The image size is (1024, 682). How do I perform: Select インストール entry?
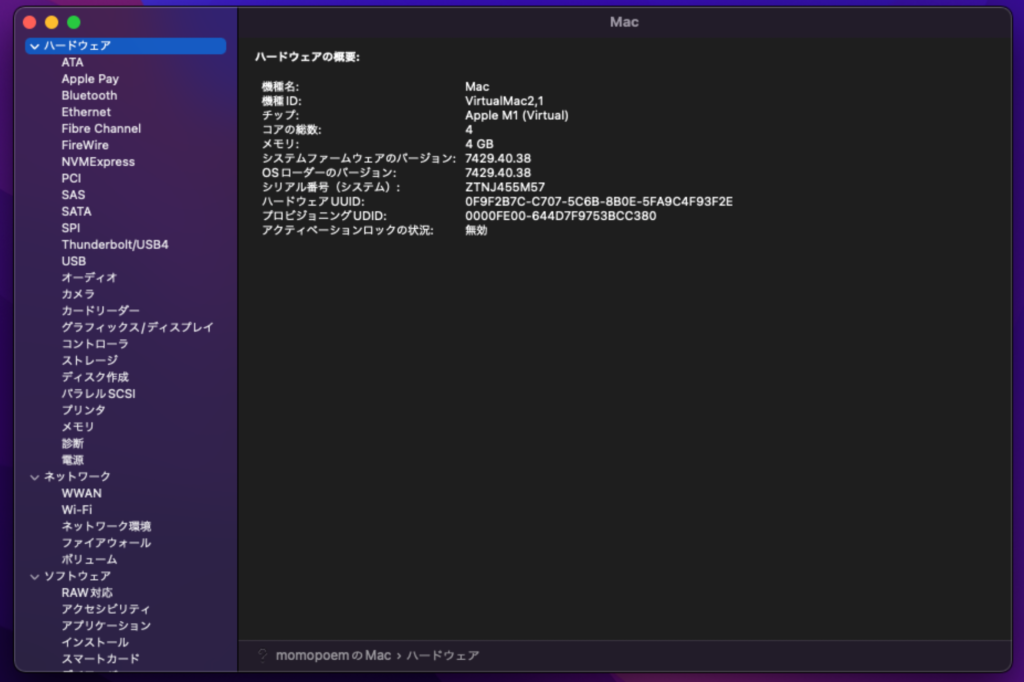(95, 643)
